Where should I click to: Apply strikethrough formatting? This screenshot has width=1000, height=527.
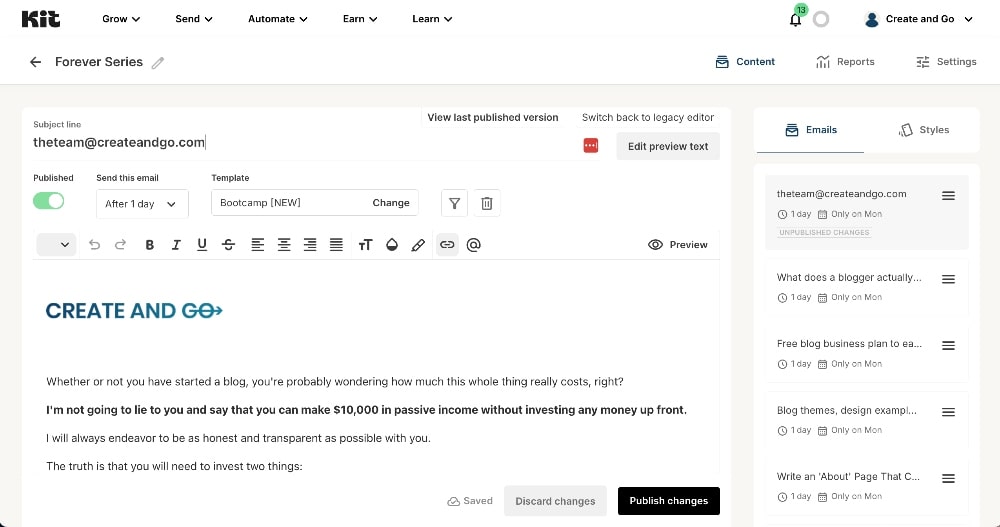click(x=229, y=244)
